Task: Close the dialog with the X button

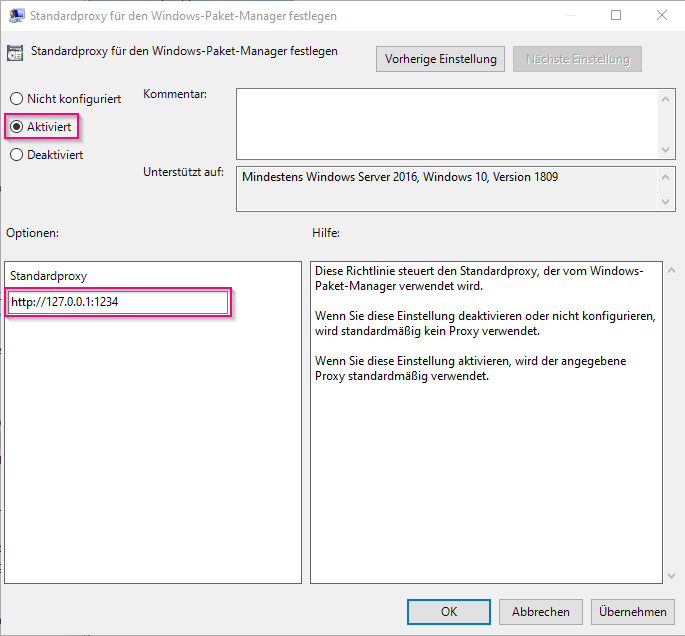Action: pos(662,15)
